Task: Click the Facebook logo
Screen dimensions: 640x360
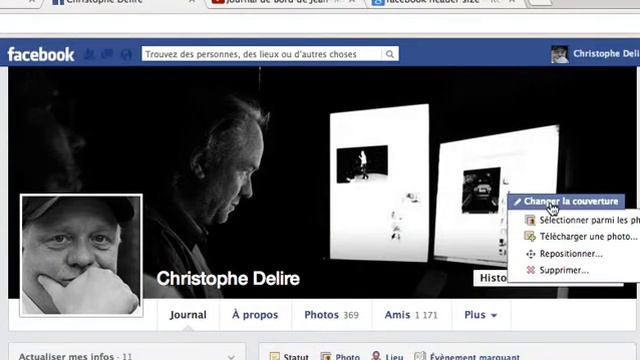Action: [41, 54]
